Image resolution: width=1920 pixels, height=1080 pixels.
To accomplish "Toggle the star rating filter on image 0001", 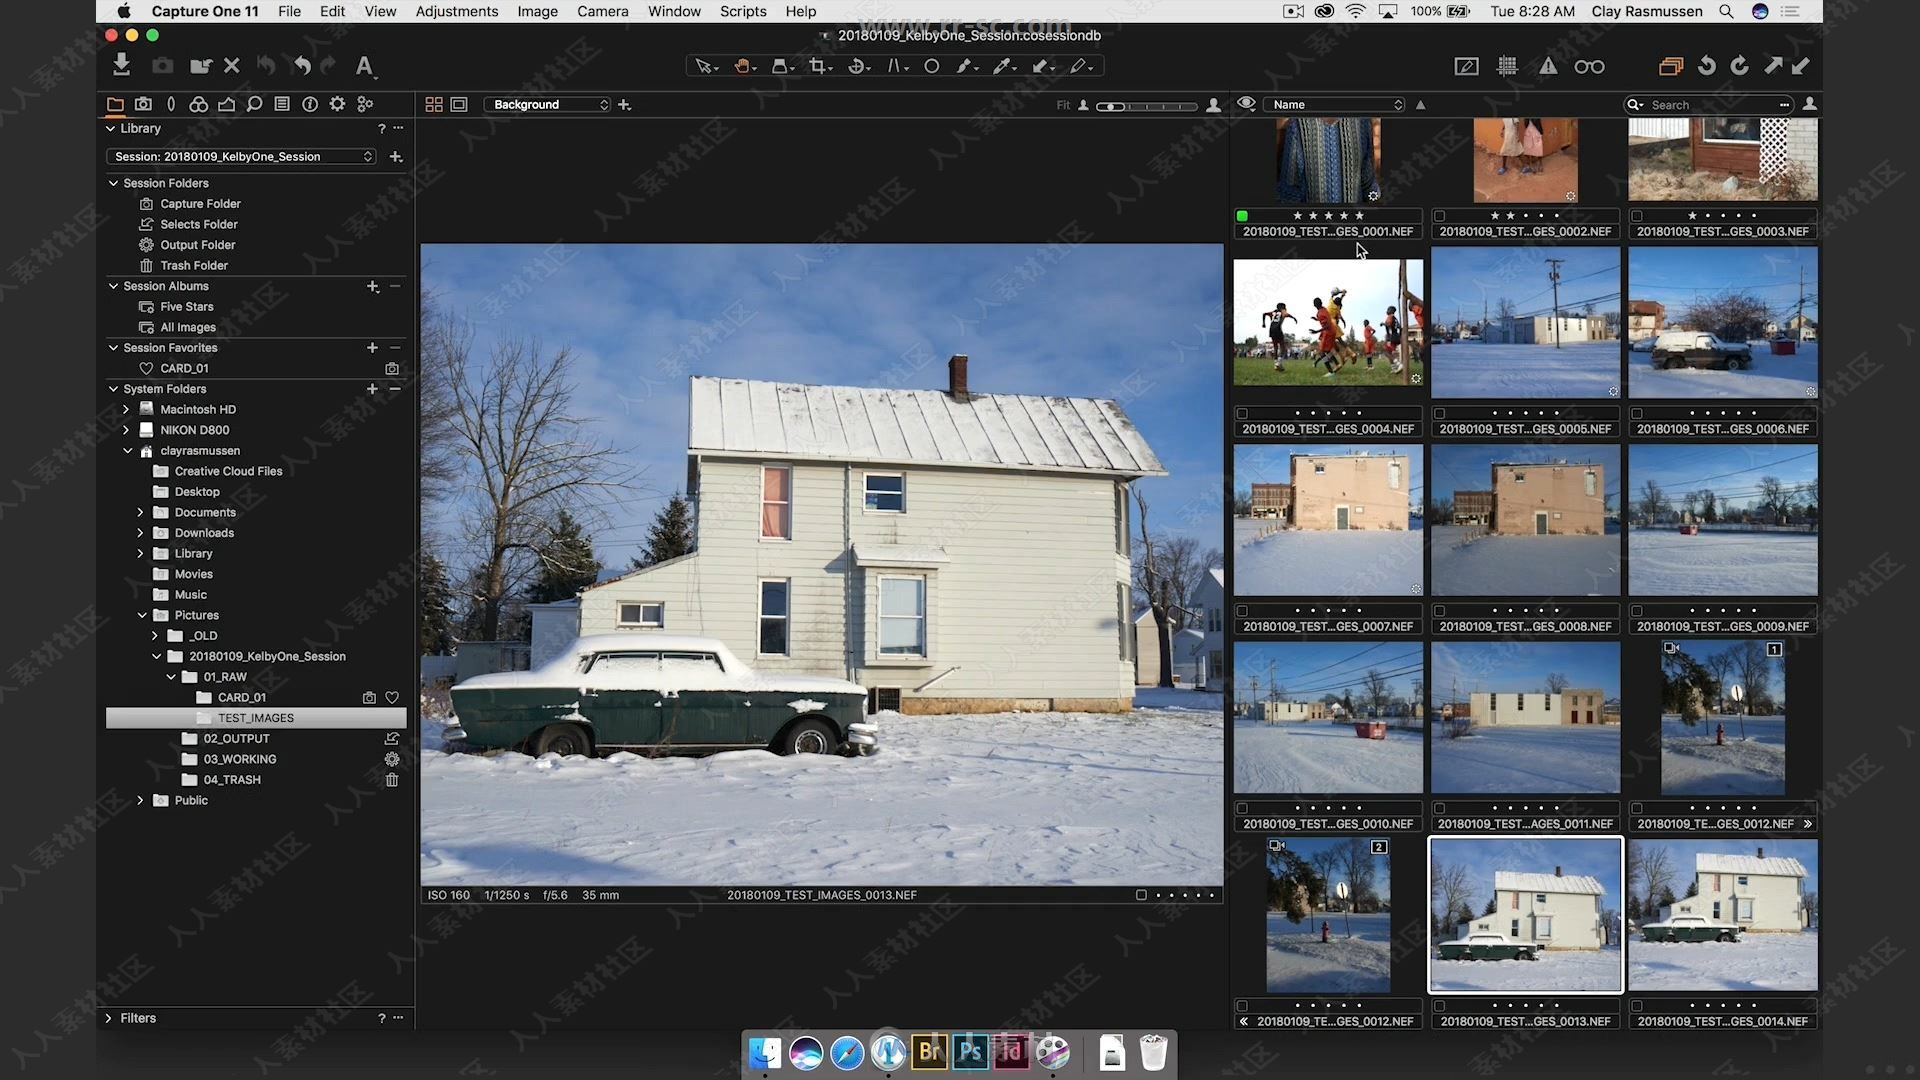I will [x=1328, y=215].
